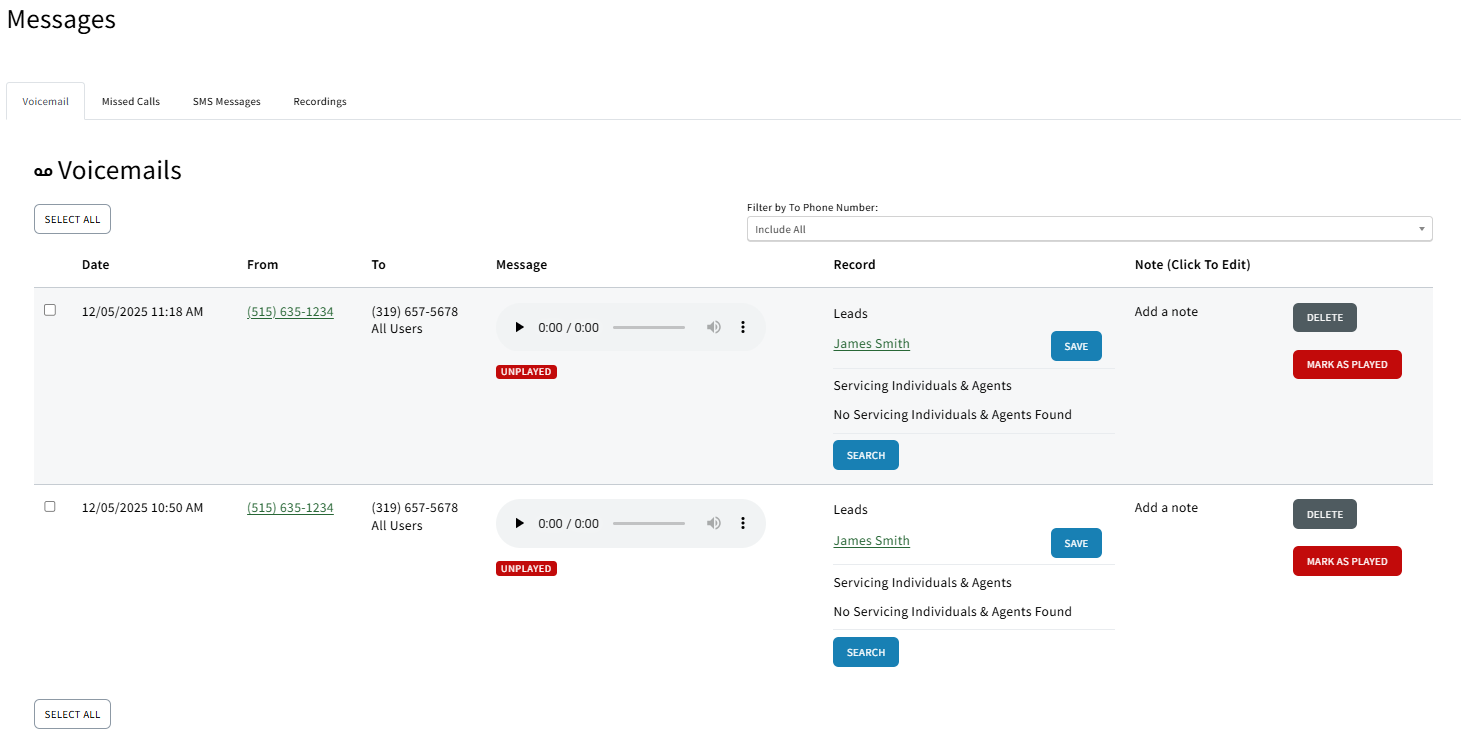Mute the volume on the second audio player
The image size is (1469, 740).
pyautogui.click(x=713, y=523)
